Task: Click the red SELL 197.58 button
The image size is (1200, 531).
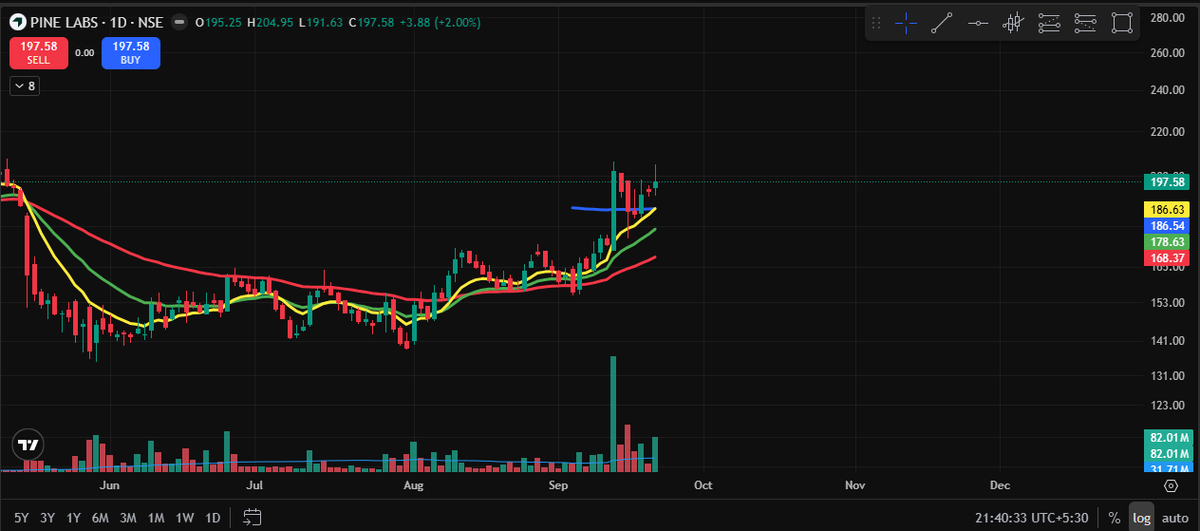Action: pos(39,52)
